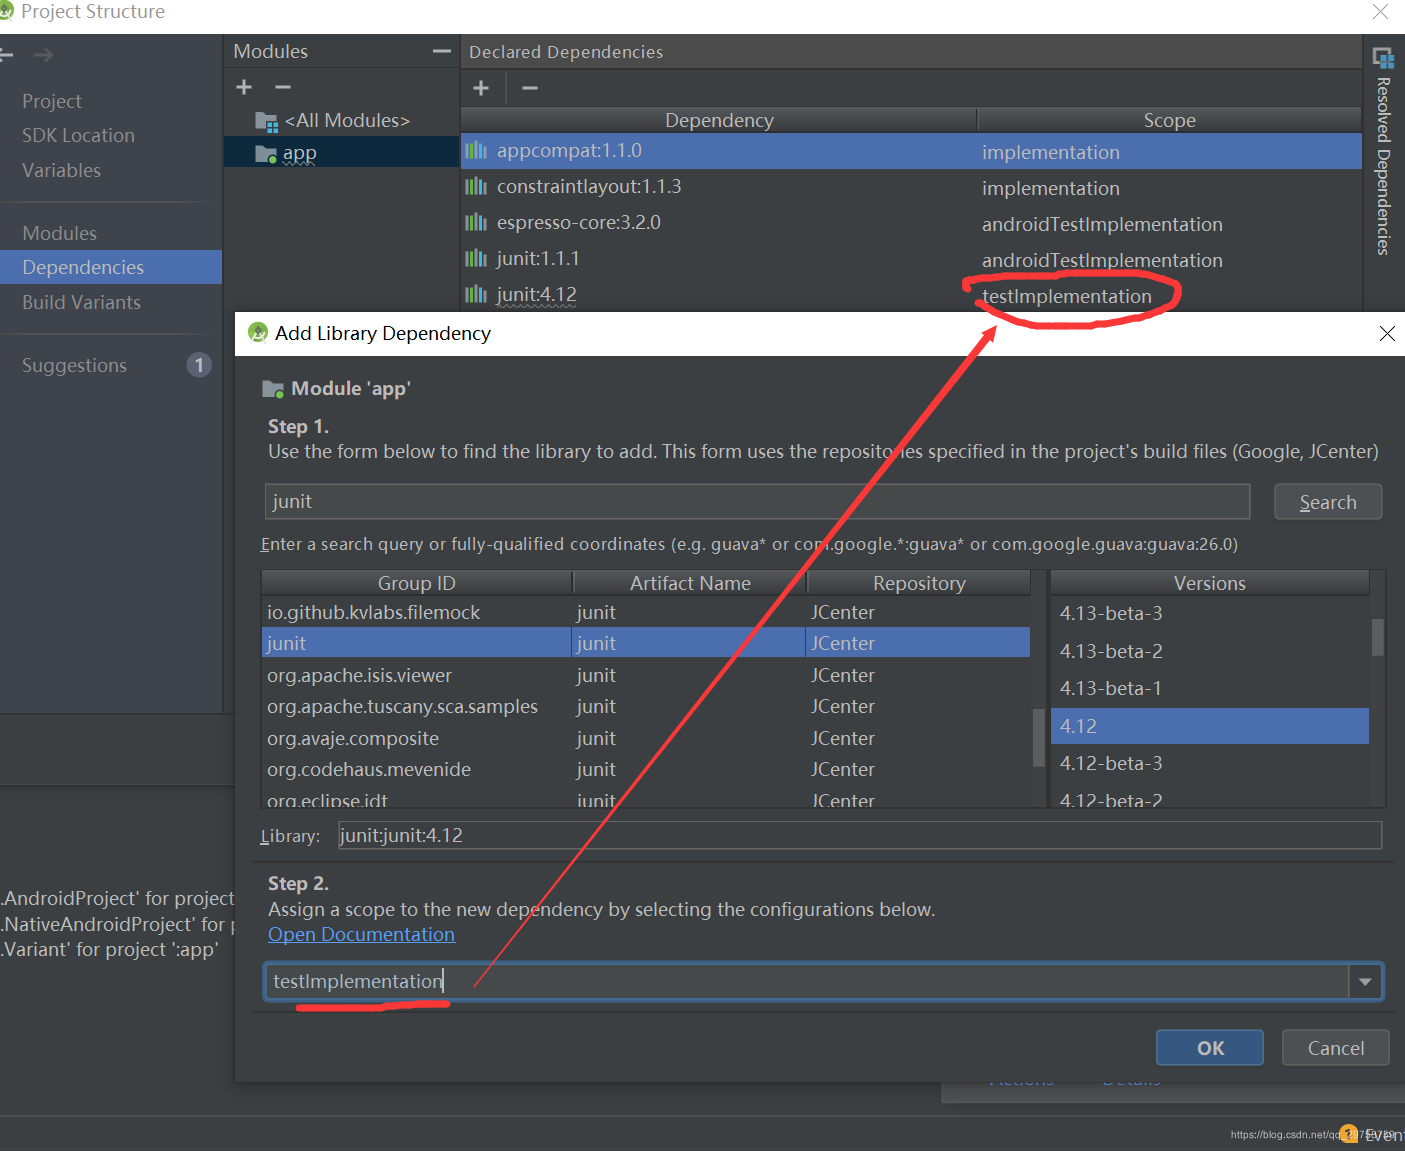
Task: Select the app module tree item
Action: click(340, 153)
